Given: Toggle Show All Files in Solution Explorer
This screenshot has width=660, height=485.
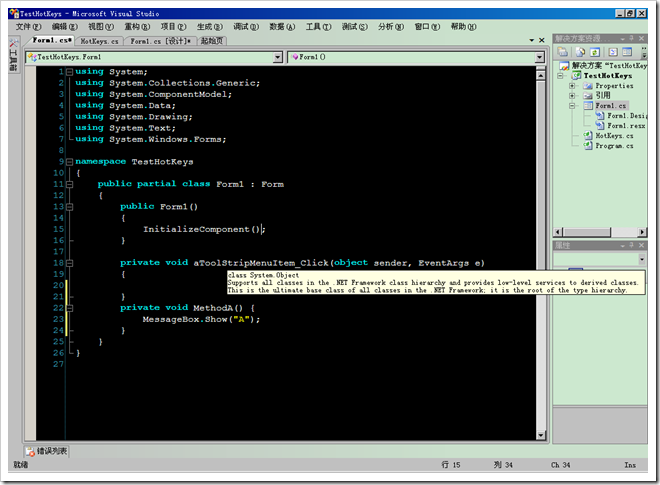Looking at the screenshot, I should (x=580, y=52).
